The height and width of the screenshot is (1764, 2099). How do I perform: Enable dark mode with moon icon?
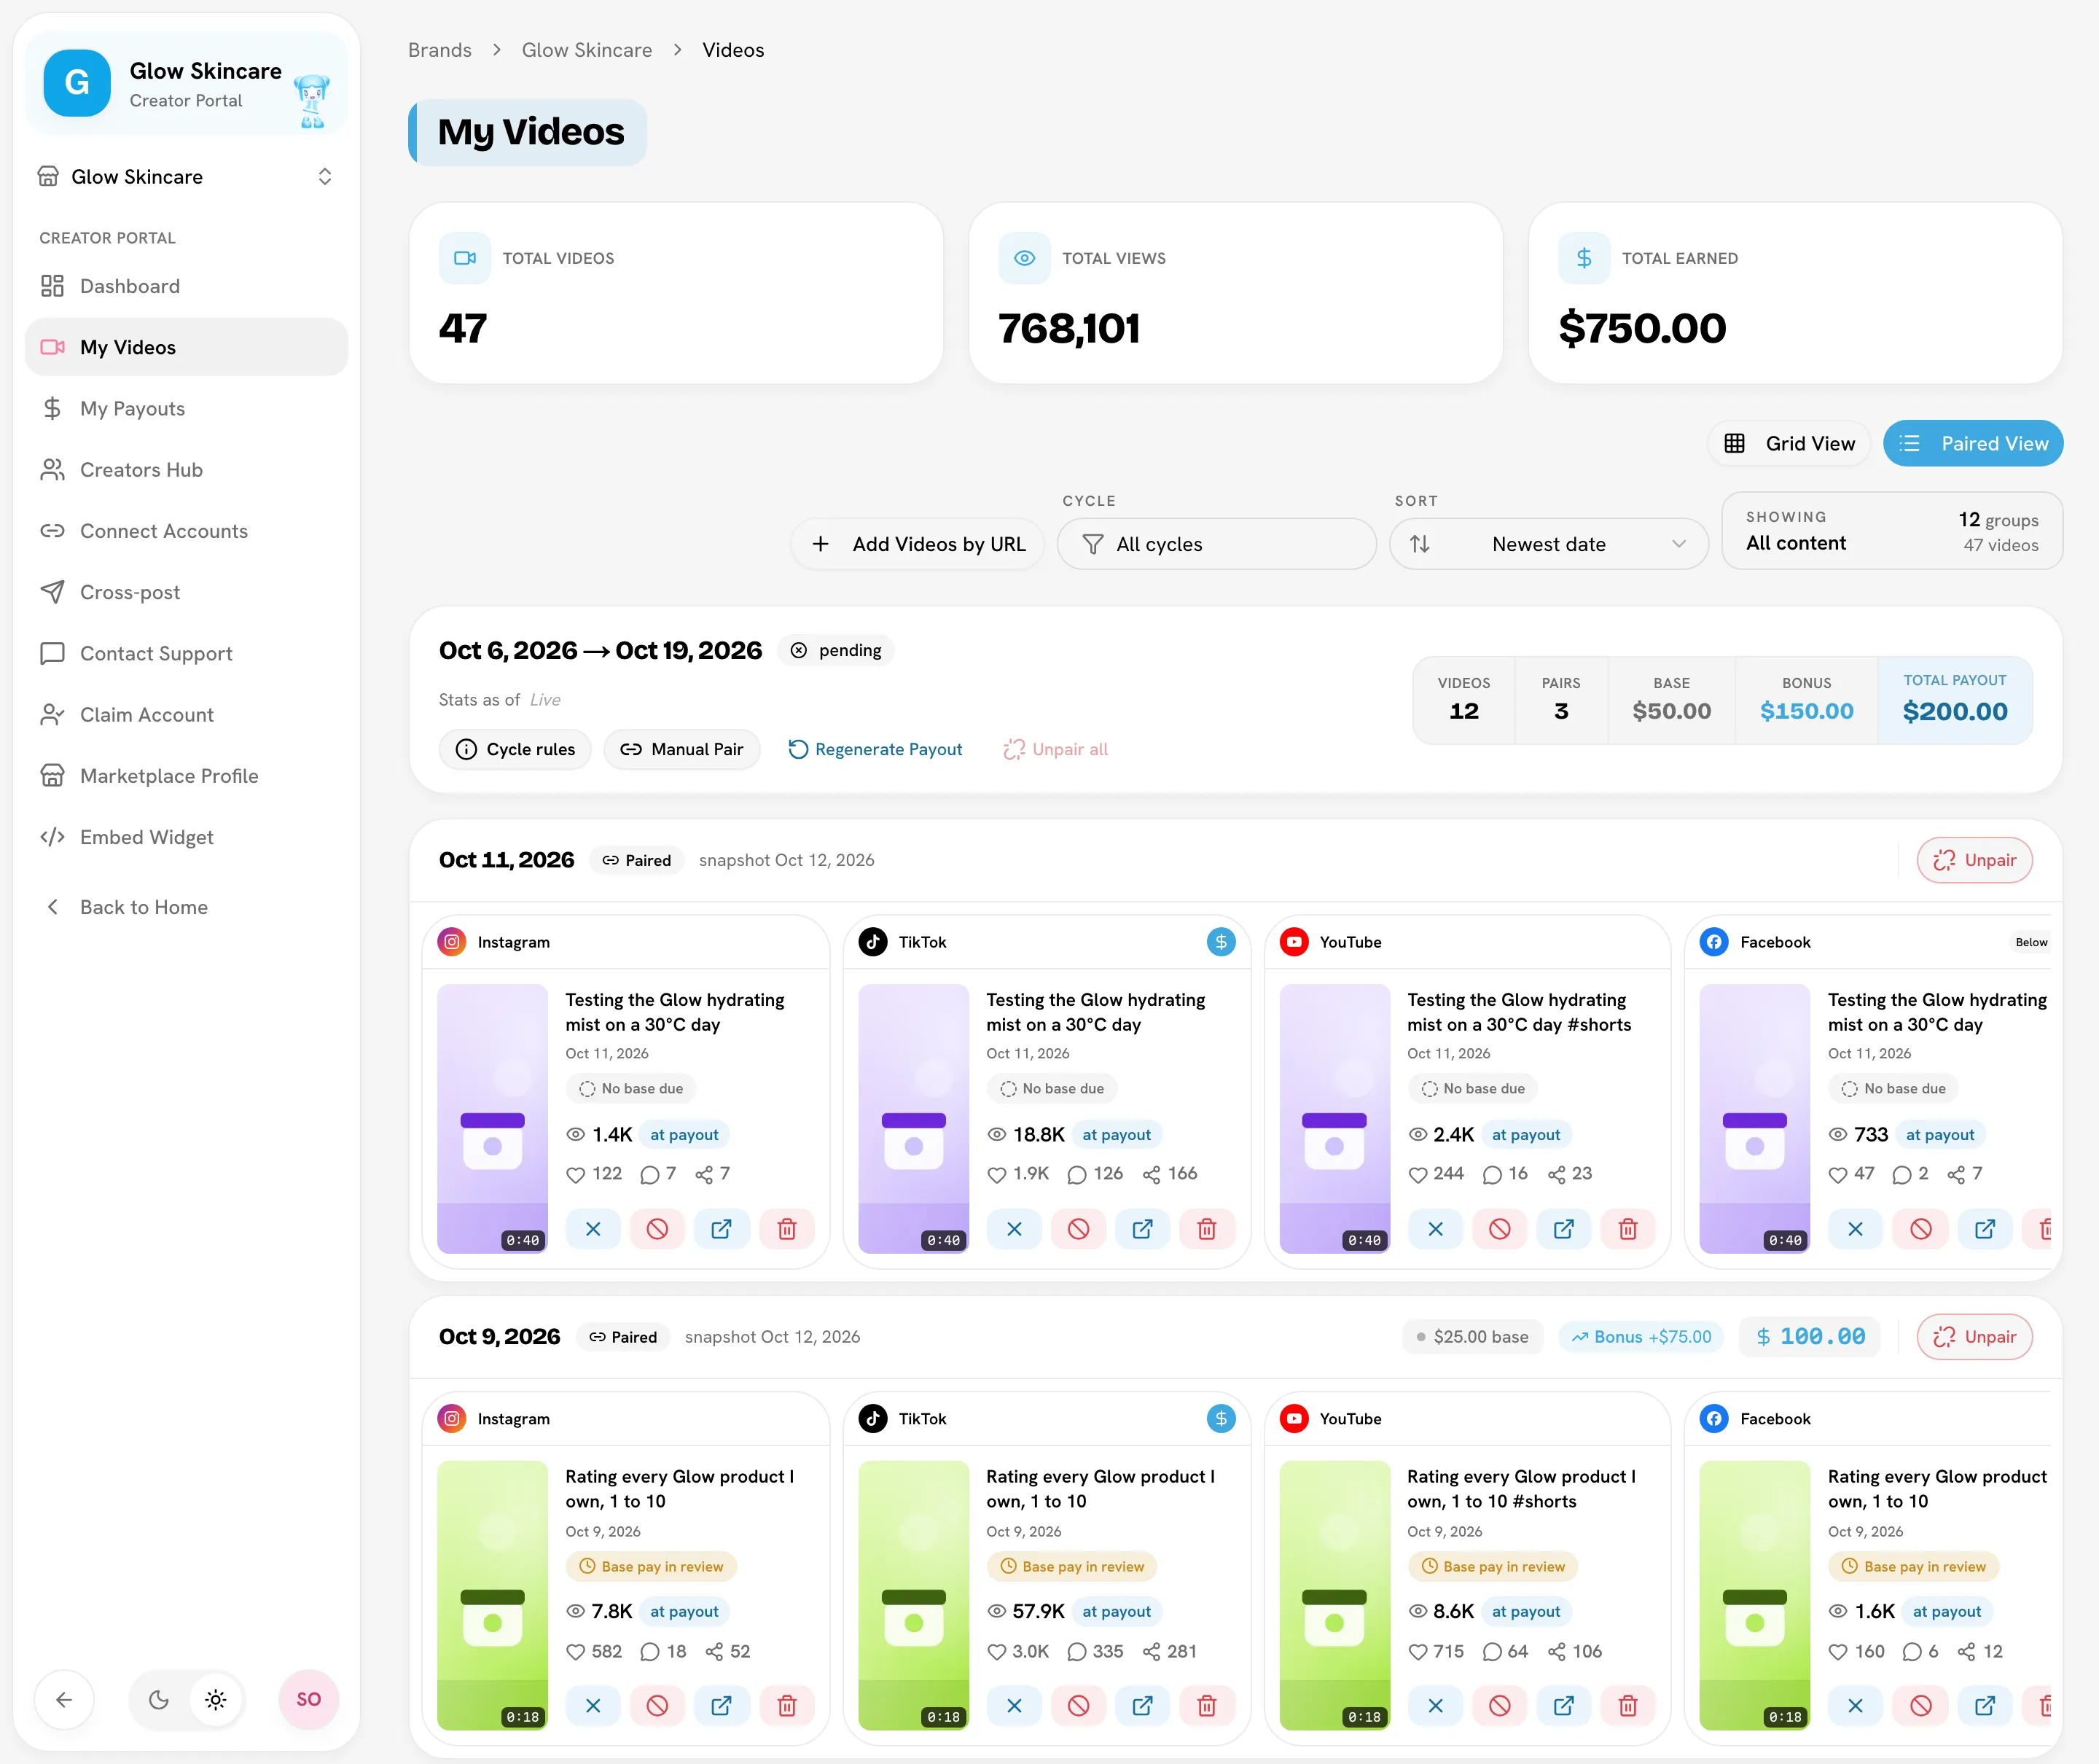[x=158, y=1699]
